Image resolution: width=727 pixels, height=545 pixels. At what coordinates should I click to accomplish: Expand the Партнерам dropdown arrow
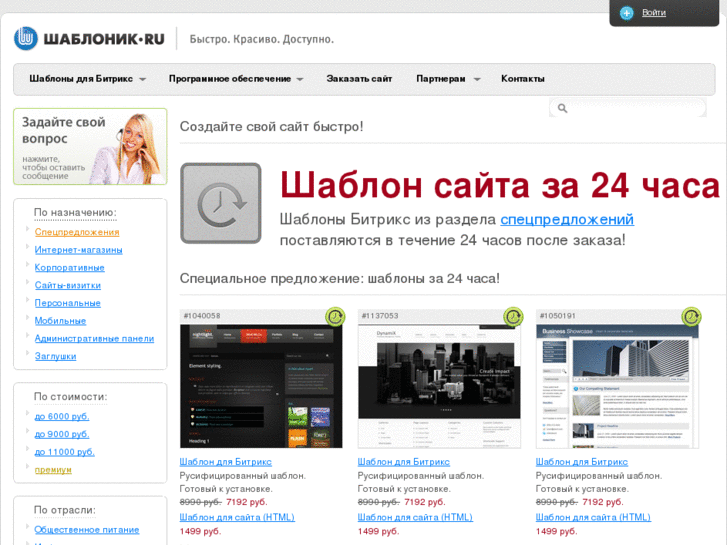pos(477,79)
